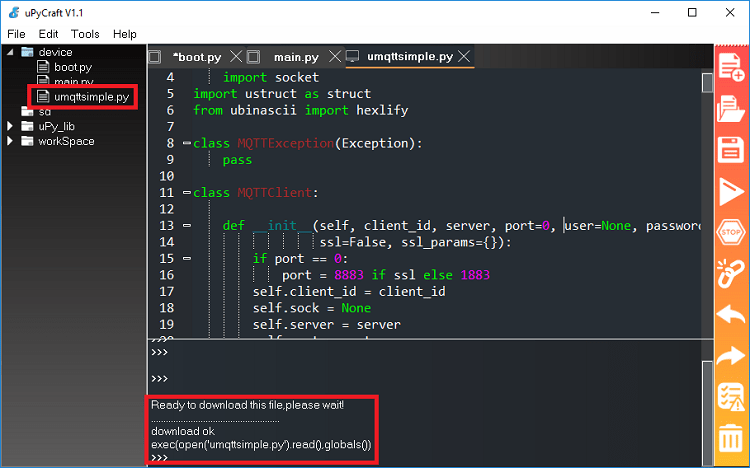This screenshot has height=468, width=750.
Task: Click the New file icon in right toolbar
Action: pyautogui.click(x=731, y=68)
